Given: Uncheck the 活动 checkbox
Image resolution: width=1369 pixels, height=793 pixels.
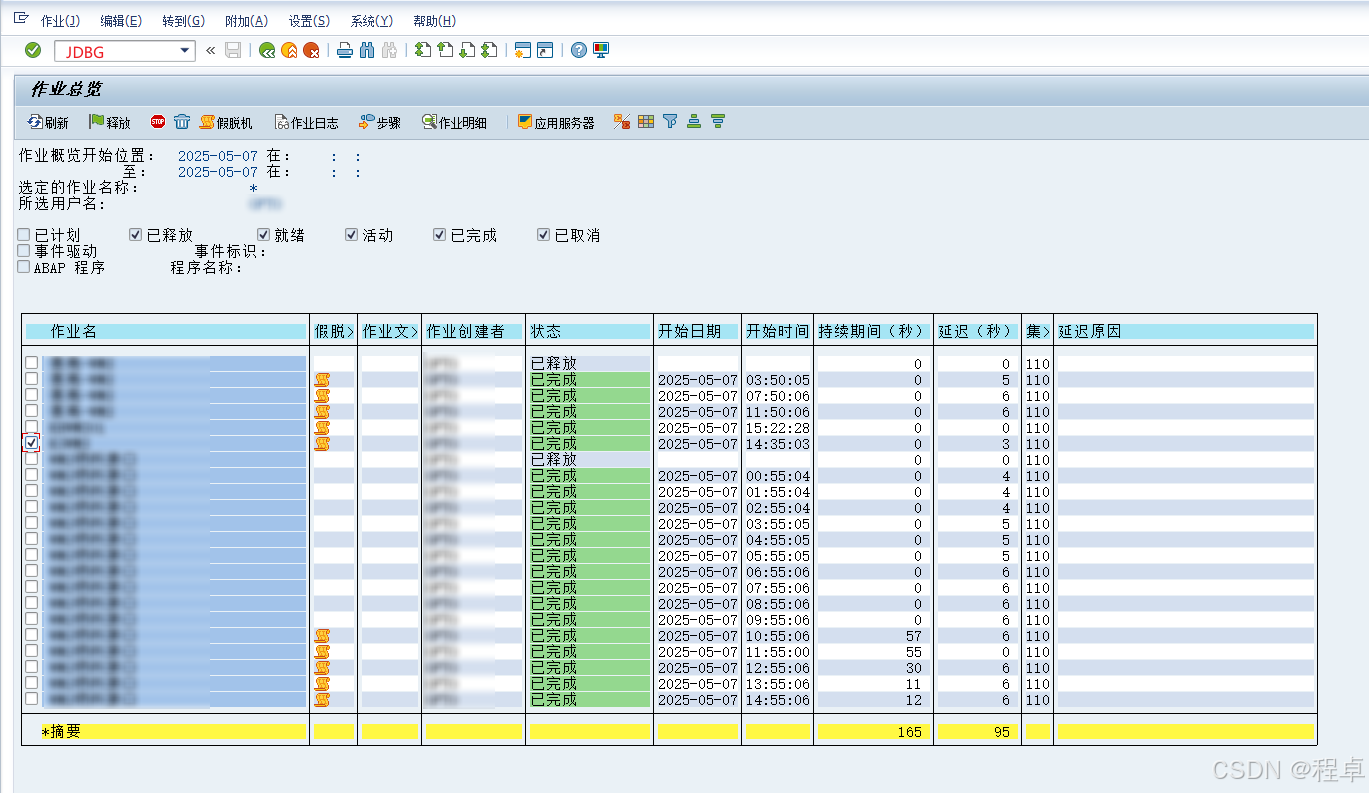Looking at the screenshot, I should 352,235.
